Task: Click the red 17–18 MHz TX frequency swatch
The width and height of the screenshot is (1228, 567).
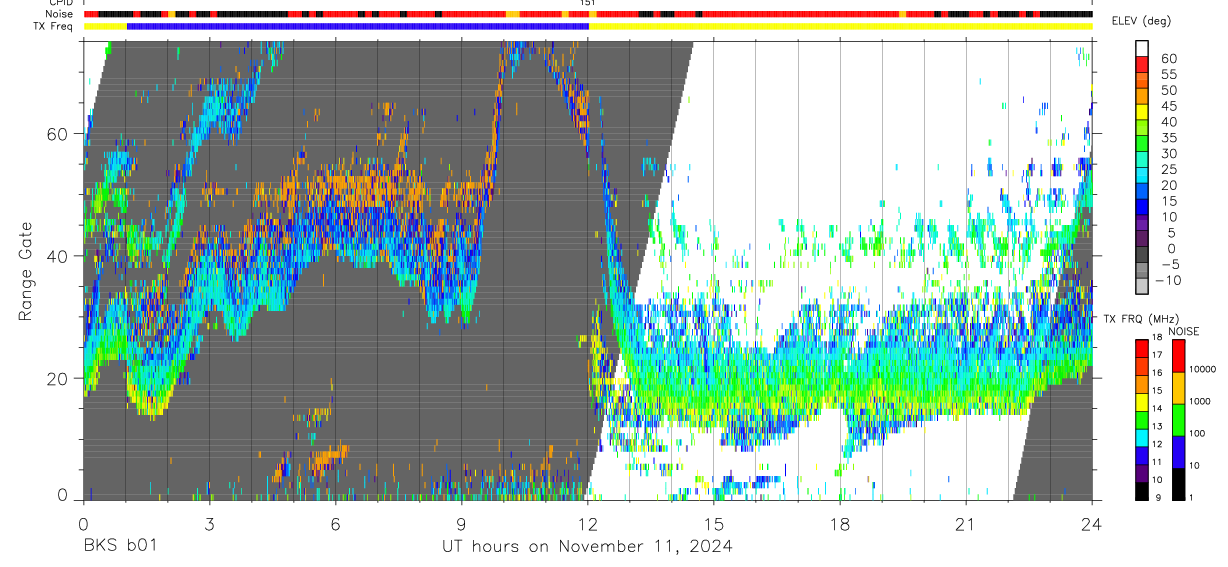Action: point(1142,347)
